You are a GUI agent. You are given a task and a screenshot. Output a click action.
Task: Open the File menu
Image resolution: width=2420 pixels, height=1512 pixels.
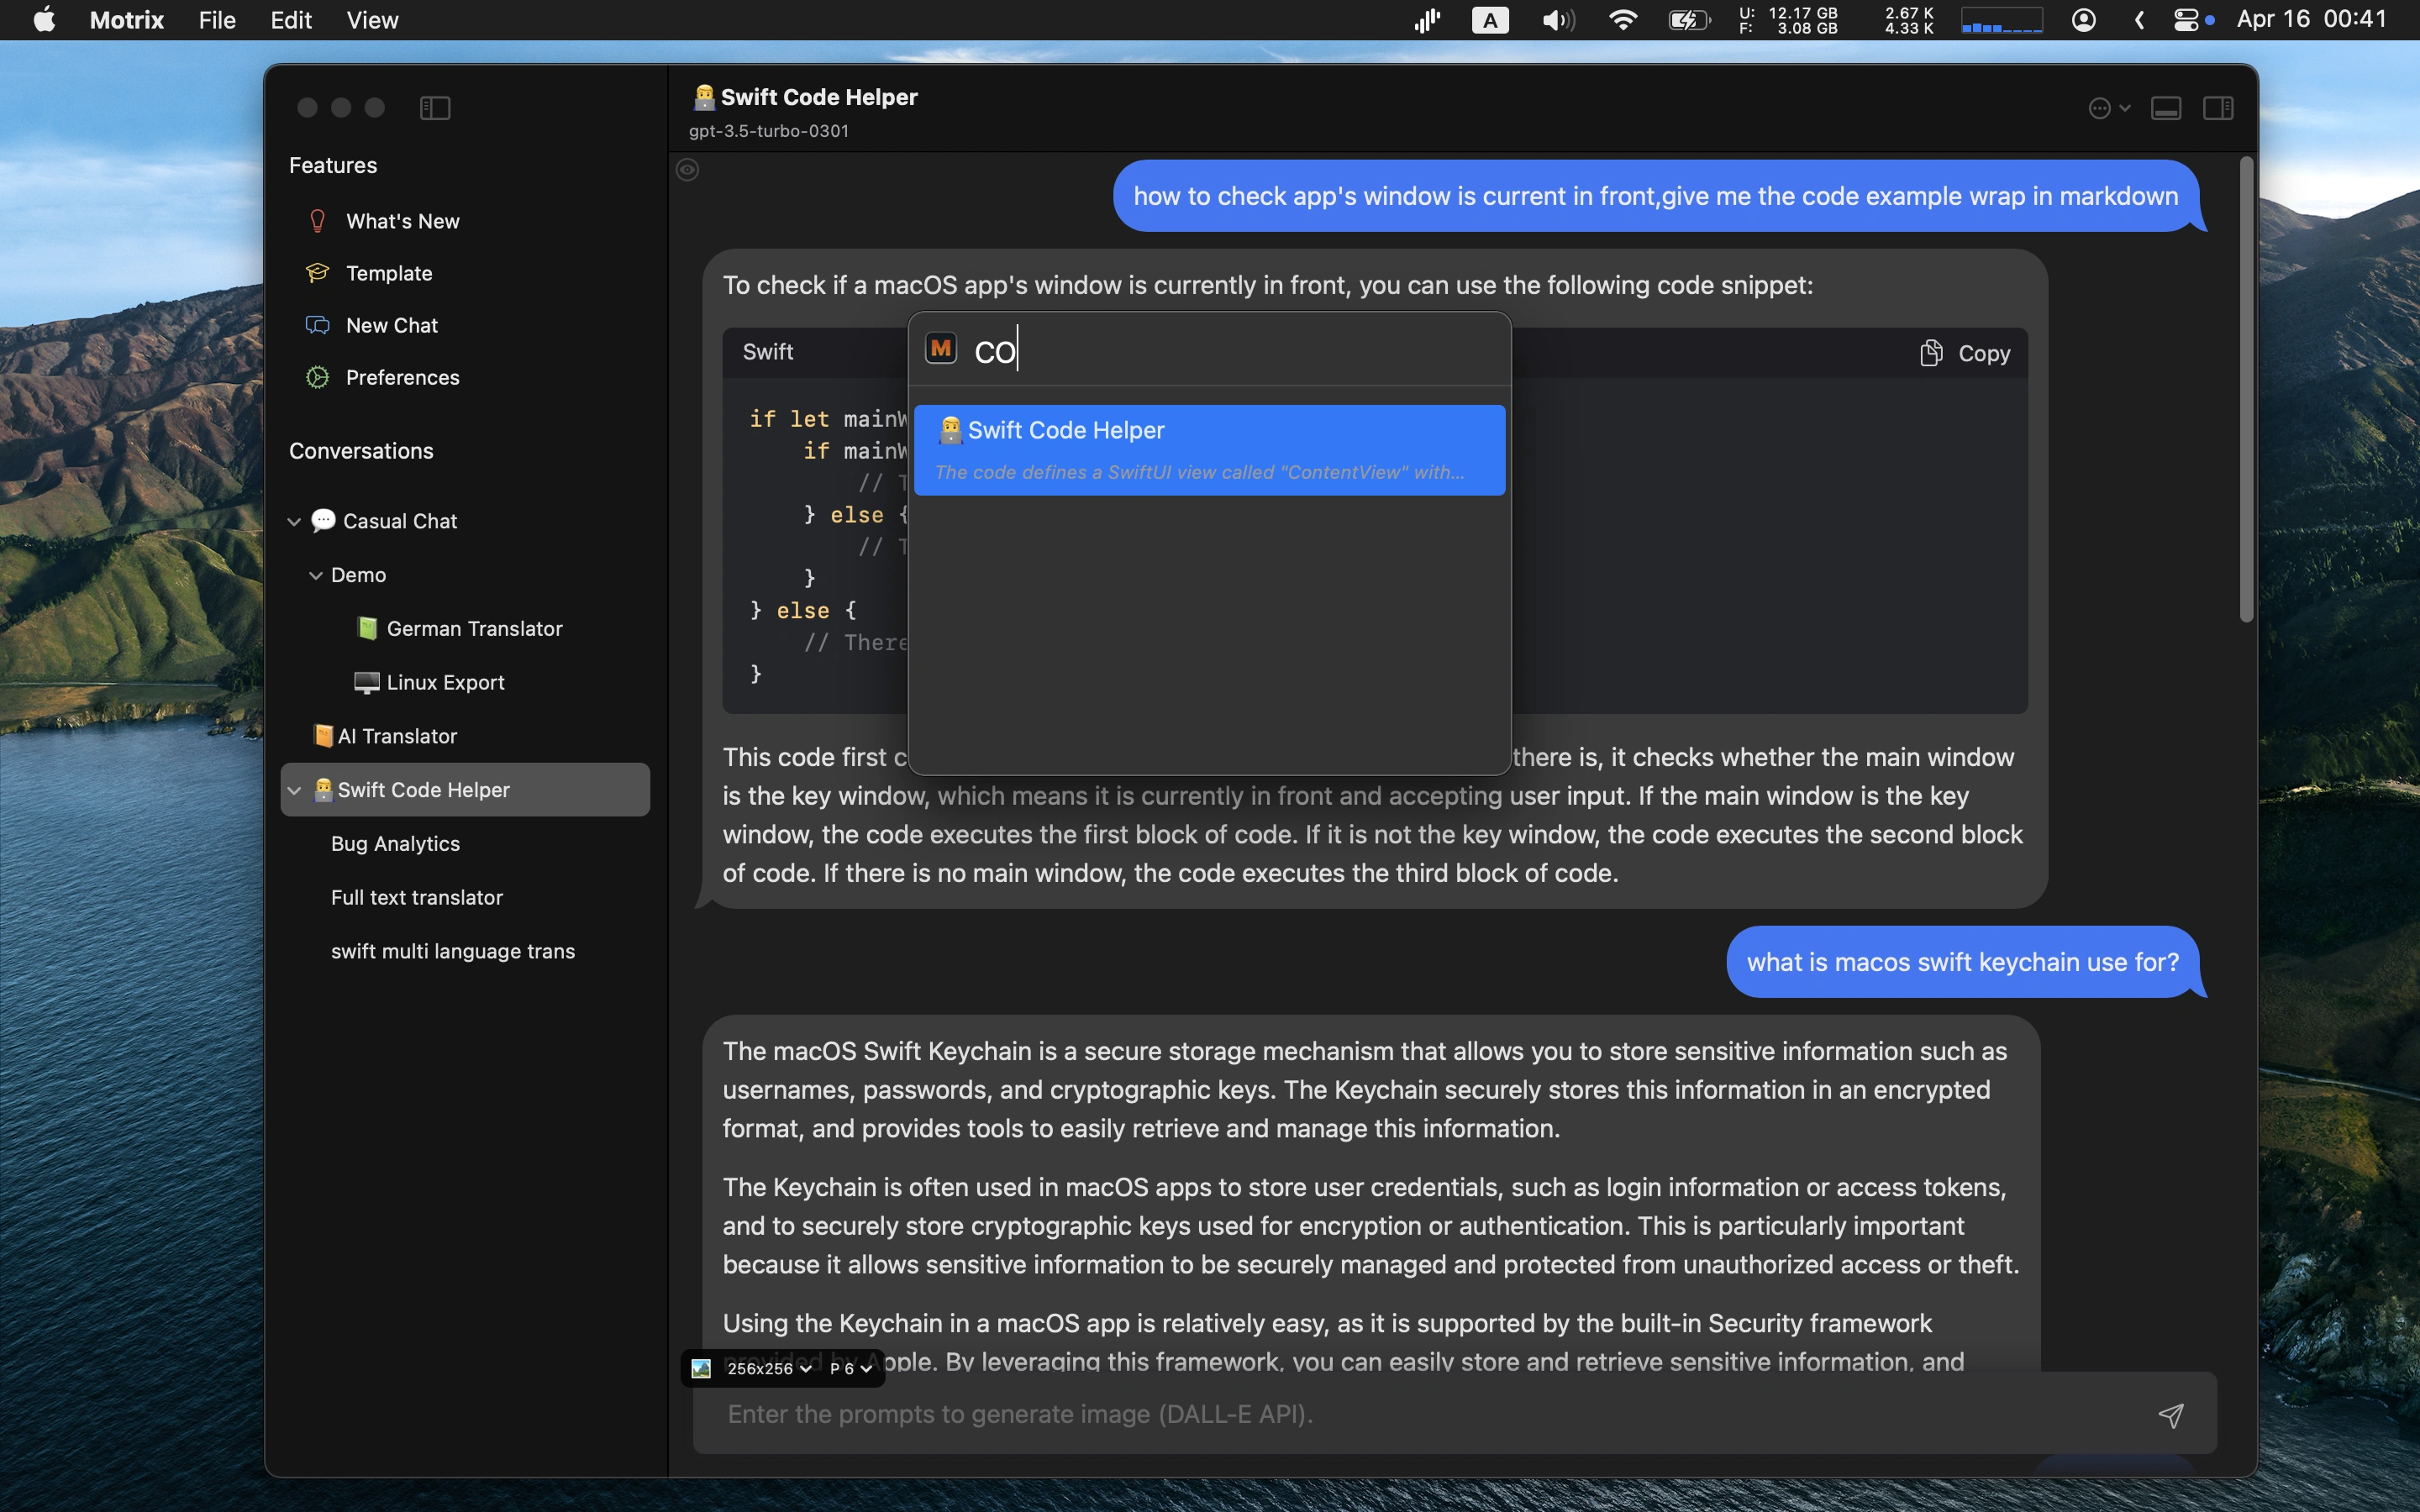(217, 20)
